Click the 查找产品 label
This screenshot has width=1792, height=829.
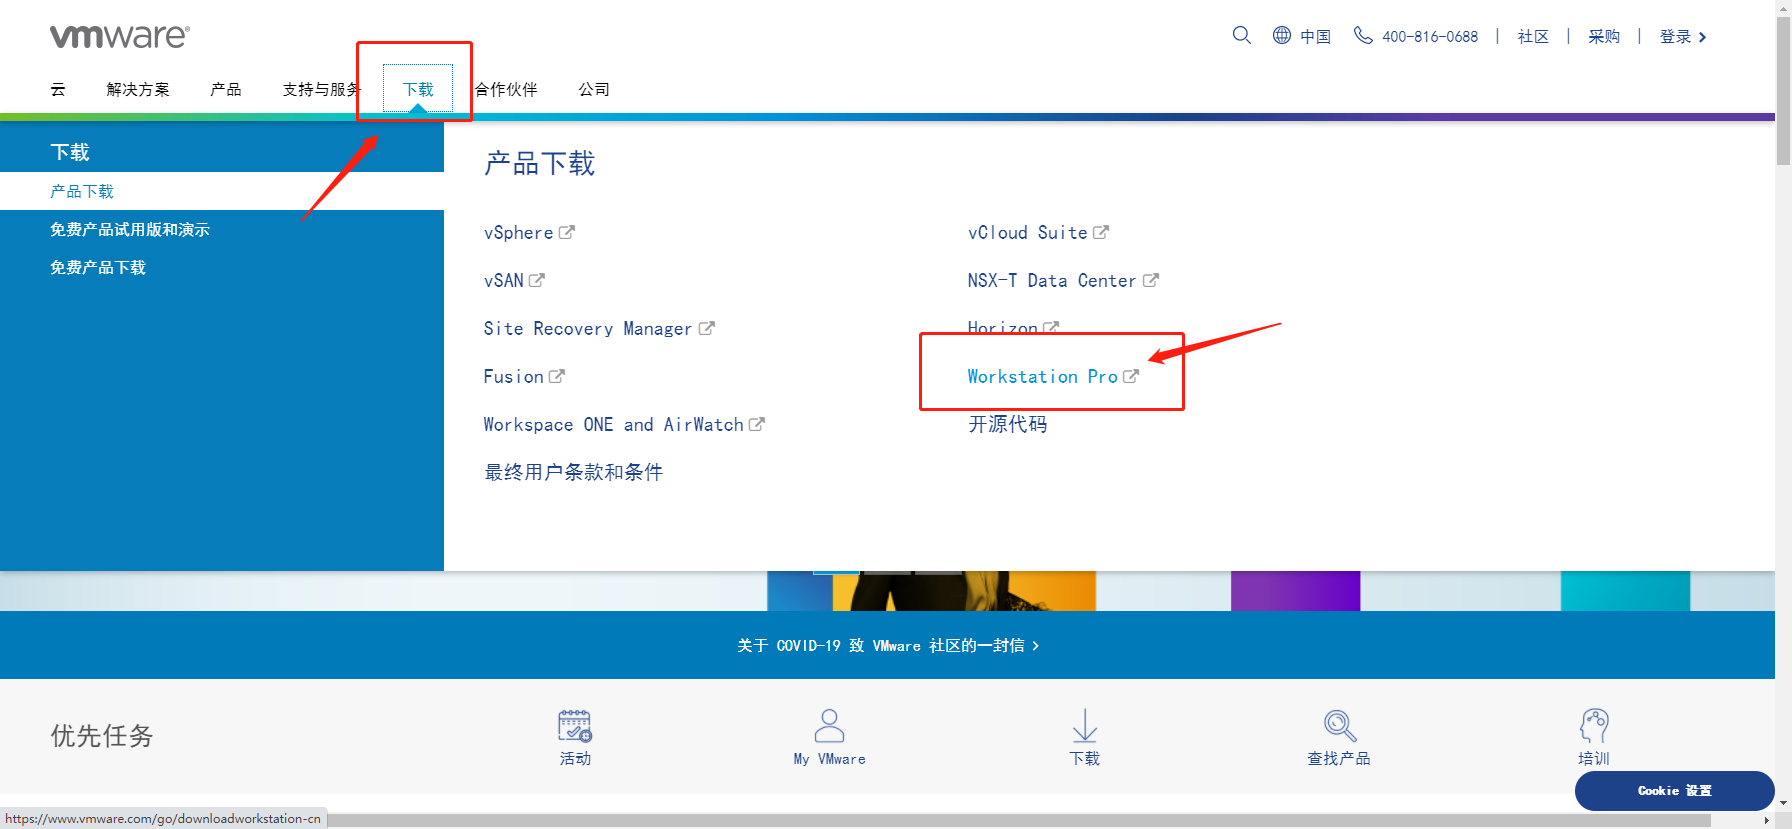[1339, 758]
